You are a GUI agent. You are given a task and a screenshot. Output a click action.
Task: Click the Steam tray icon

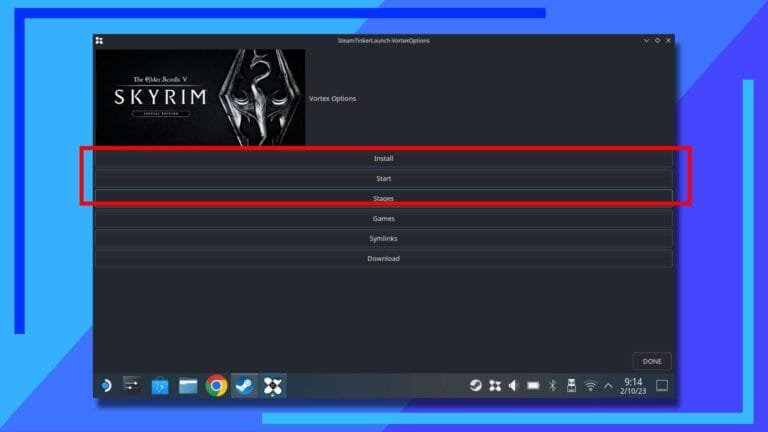476,385
